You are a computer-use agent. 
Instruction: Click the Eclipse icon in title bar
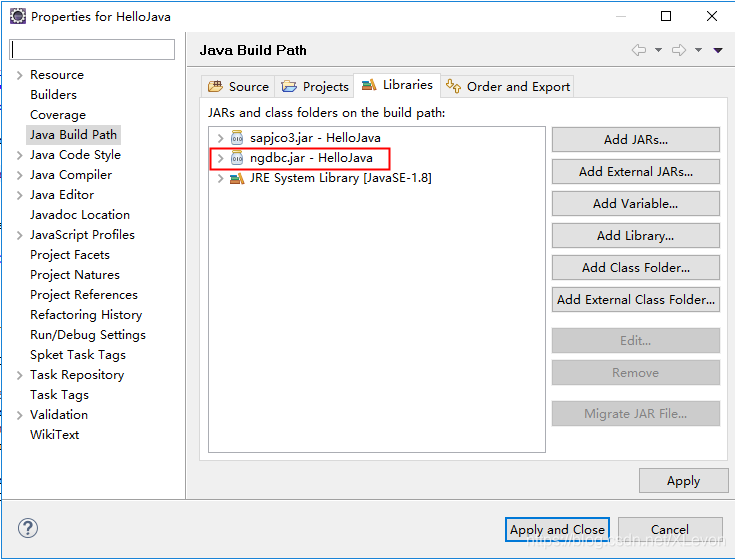coord(18,16)
